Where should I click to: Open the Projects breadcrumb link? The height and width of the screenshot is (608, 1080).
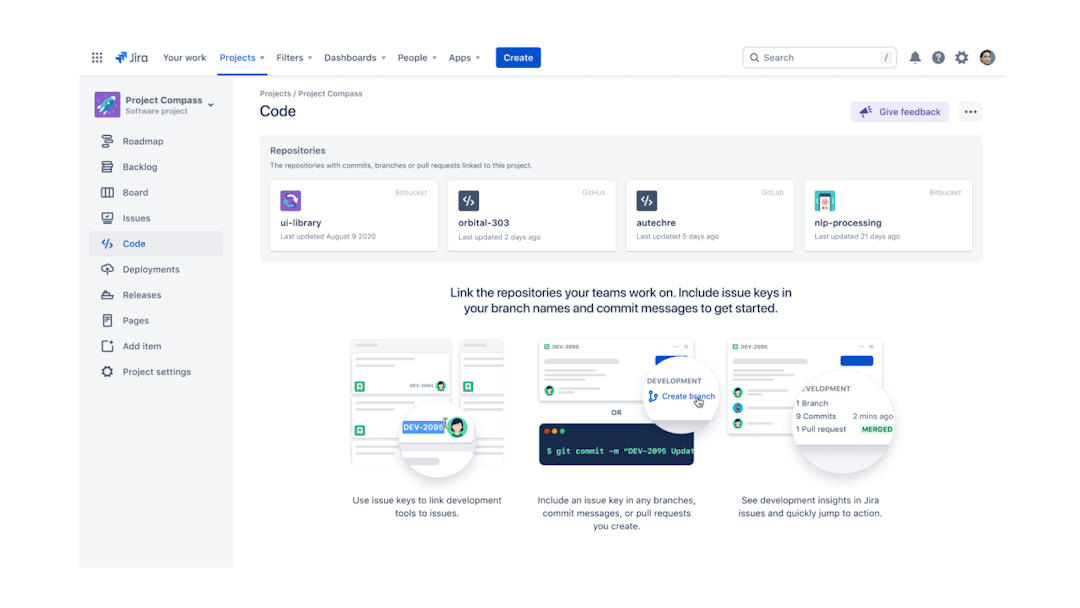click(x=275, y=92)
